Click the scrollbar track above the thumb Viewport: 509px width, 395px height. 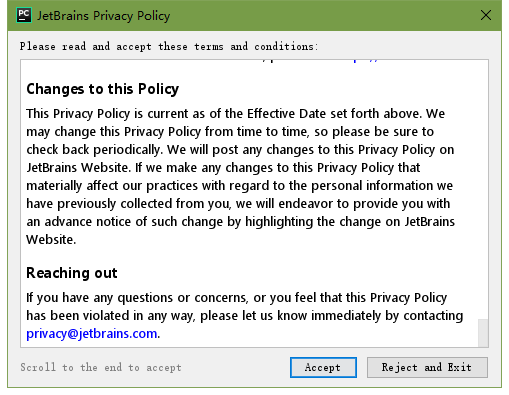tap(483, 189)
